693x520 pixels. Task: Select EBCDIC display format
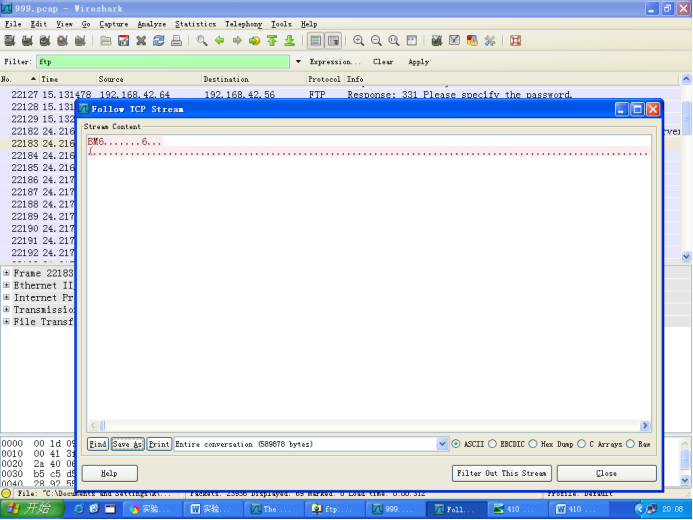click(492, 444)
